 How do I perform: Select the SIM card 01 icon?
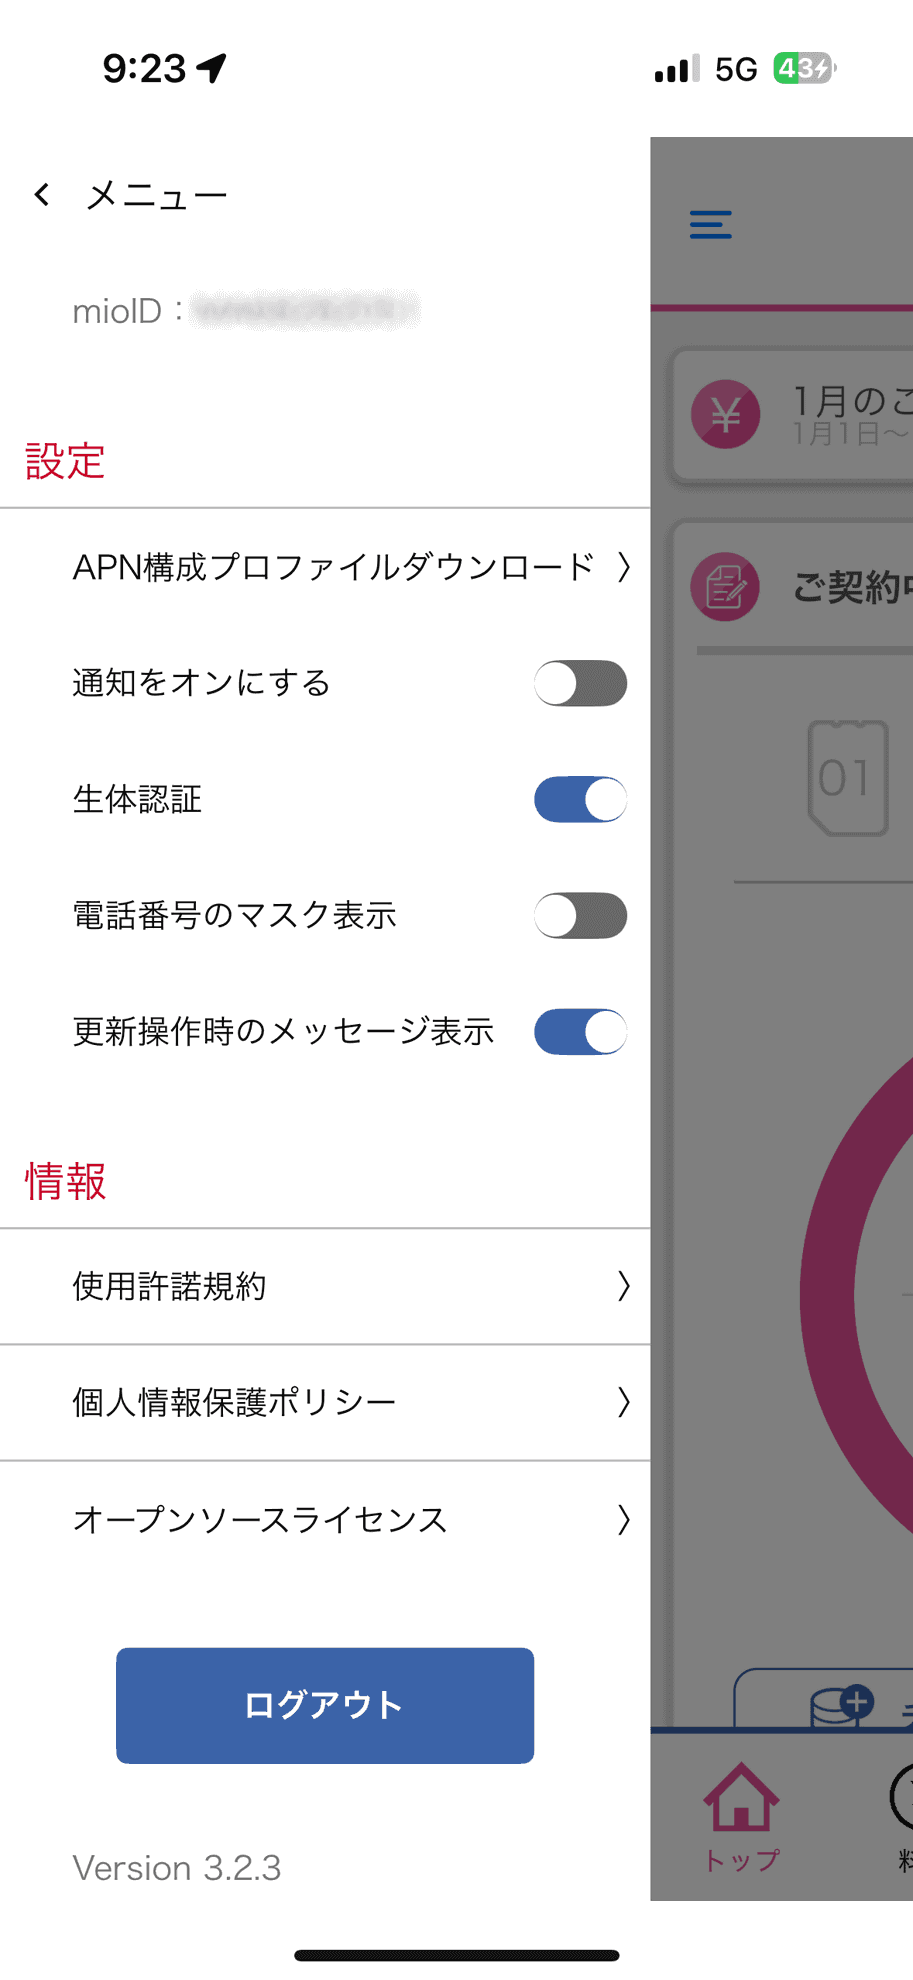tap(847, 780)
